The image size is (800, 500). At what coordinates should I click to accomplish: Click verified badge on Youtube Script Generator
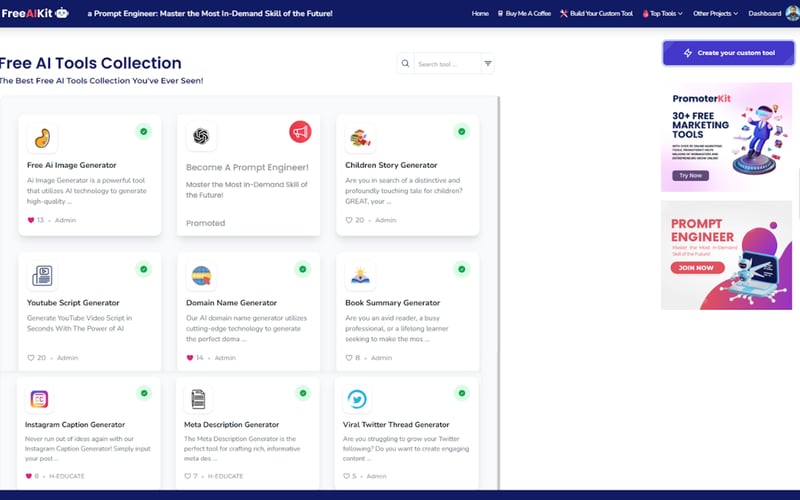coord(144,269)
